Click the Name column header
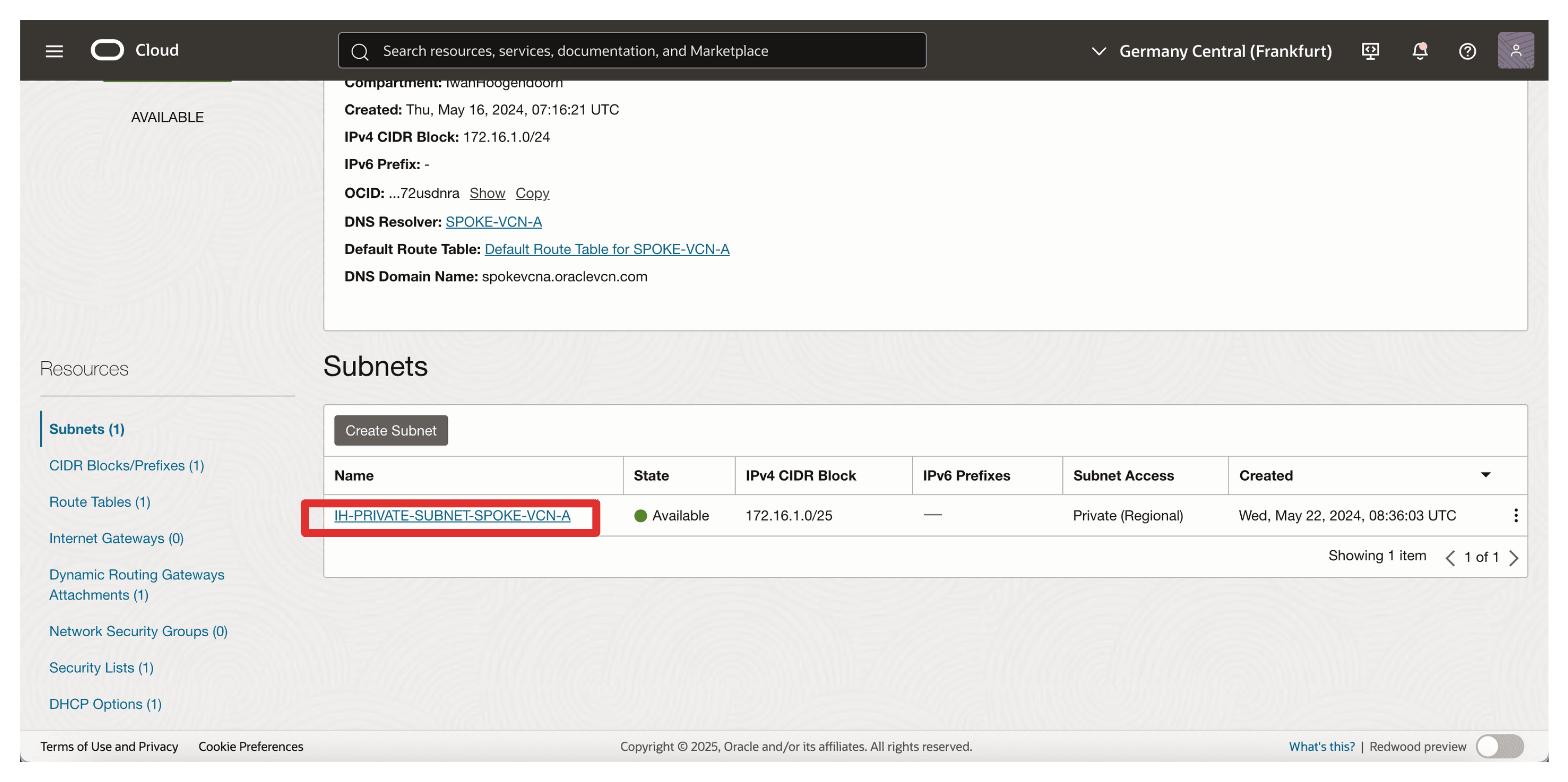 pyautogui.click(x=354, y=476)
